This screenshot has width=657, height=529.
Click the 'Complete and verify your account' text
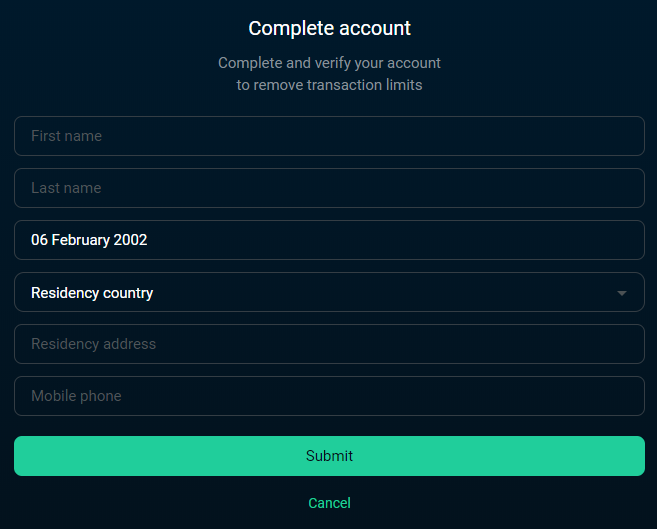[329, 63]
